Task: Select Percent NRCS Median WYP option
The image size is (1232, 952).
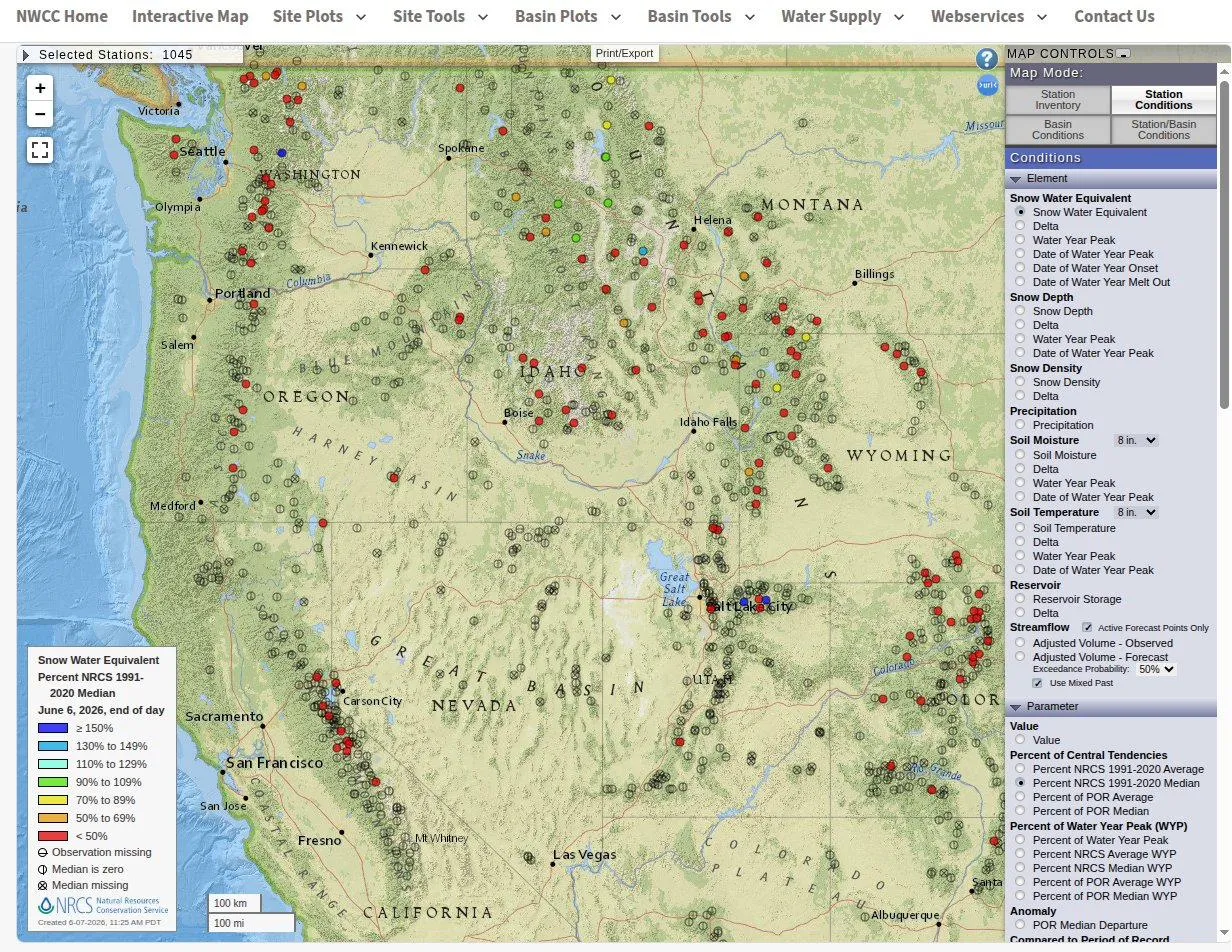Action: click(x=1020, y=868)
